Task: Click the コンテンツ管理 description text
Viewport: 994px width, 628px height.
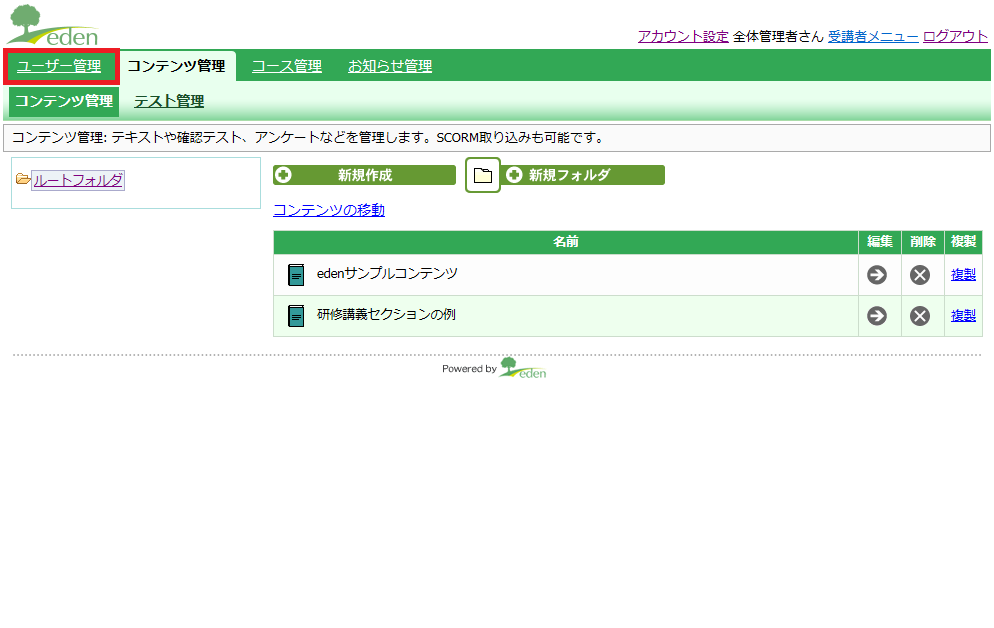Action: click(x=309, y=138)
